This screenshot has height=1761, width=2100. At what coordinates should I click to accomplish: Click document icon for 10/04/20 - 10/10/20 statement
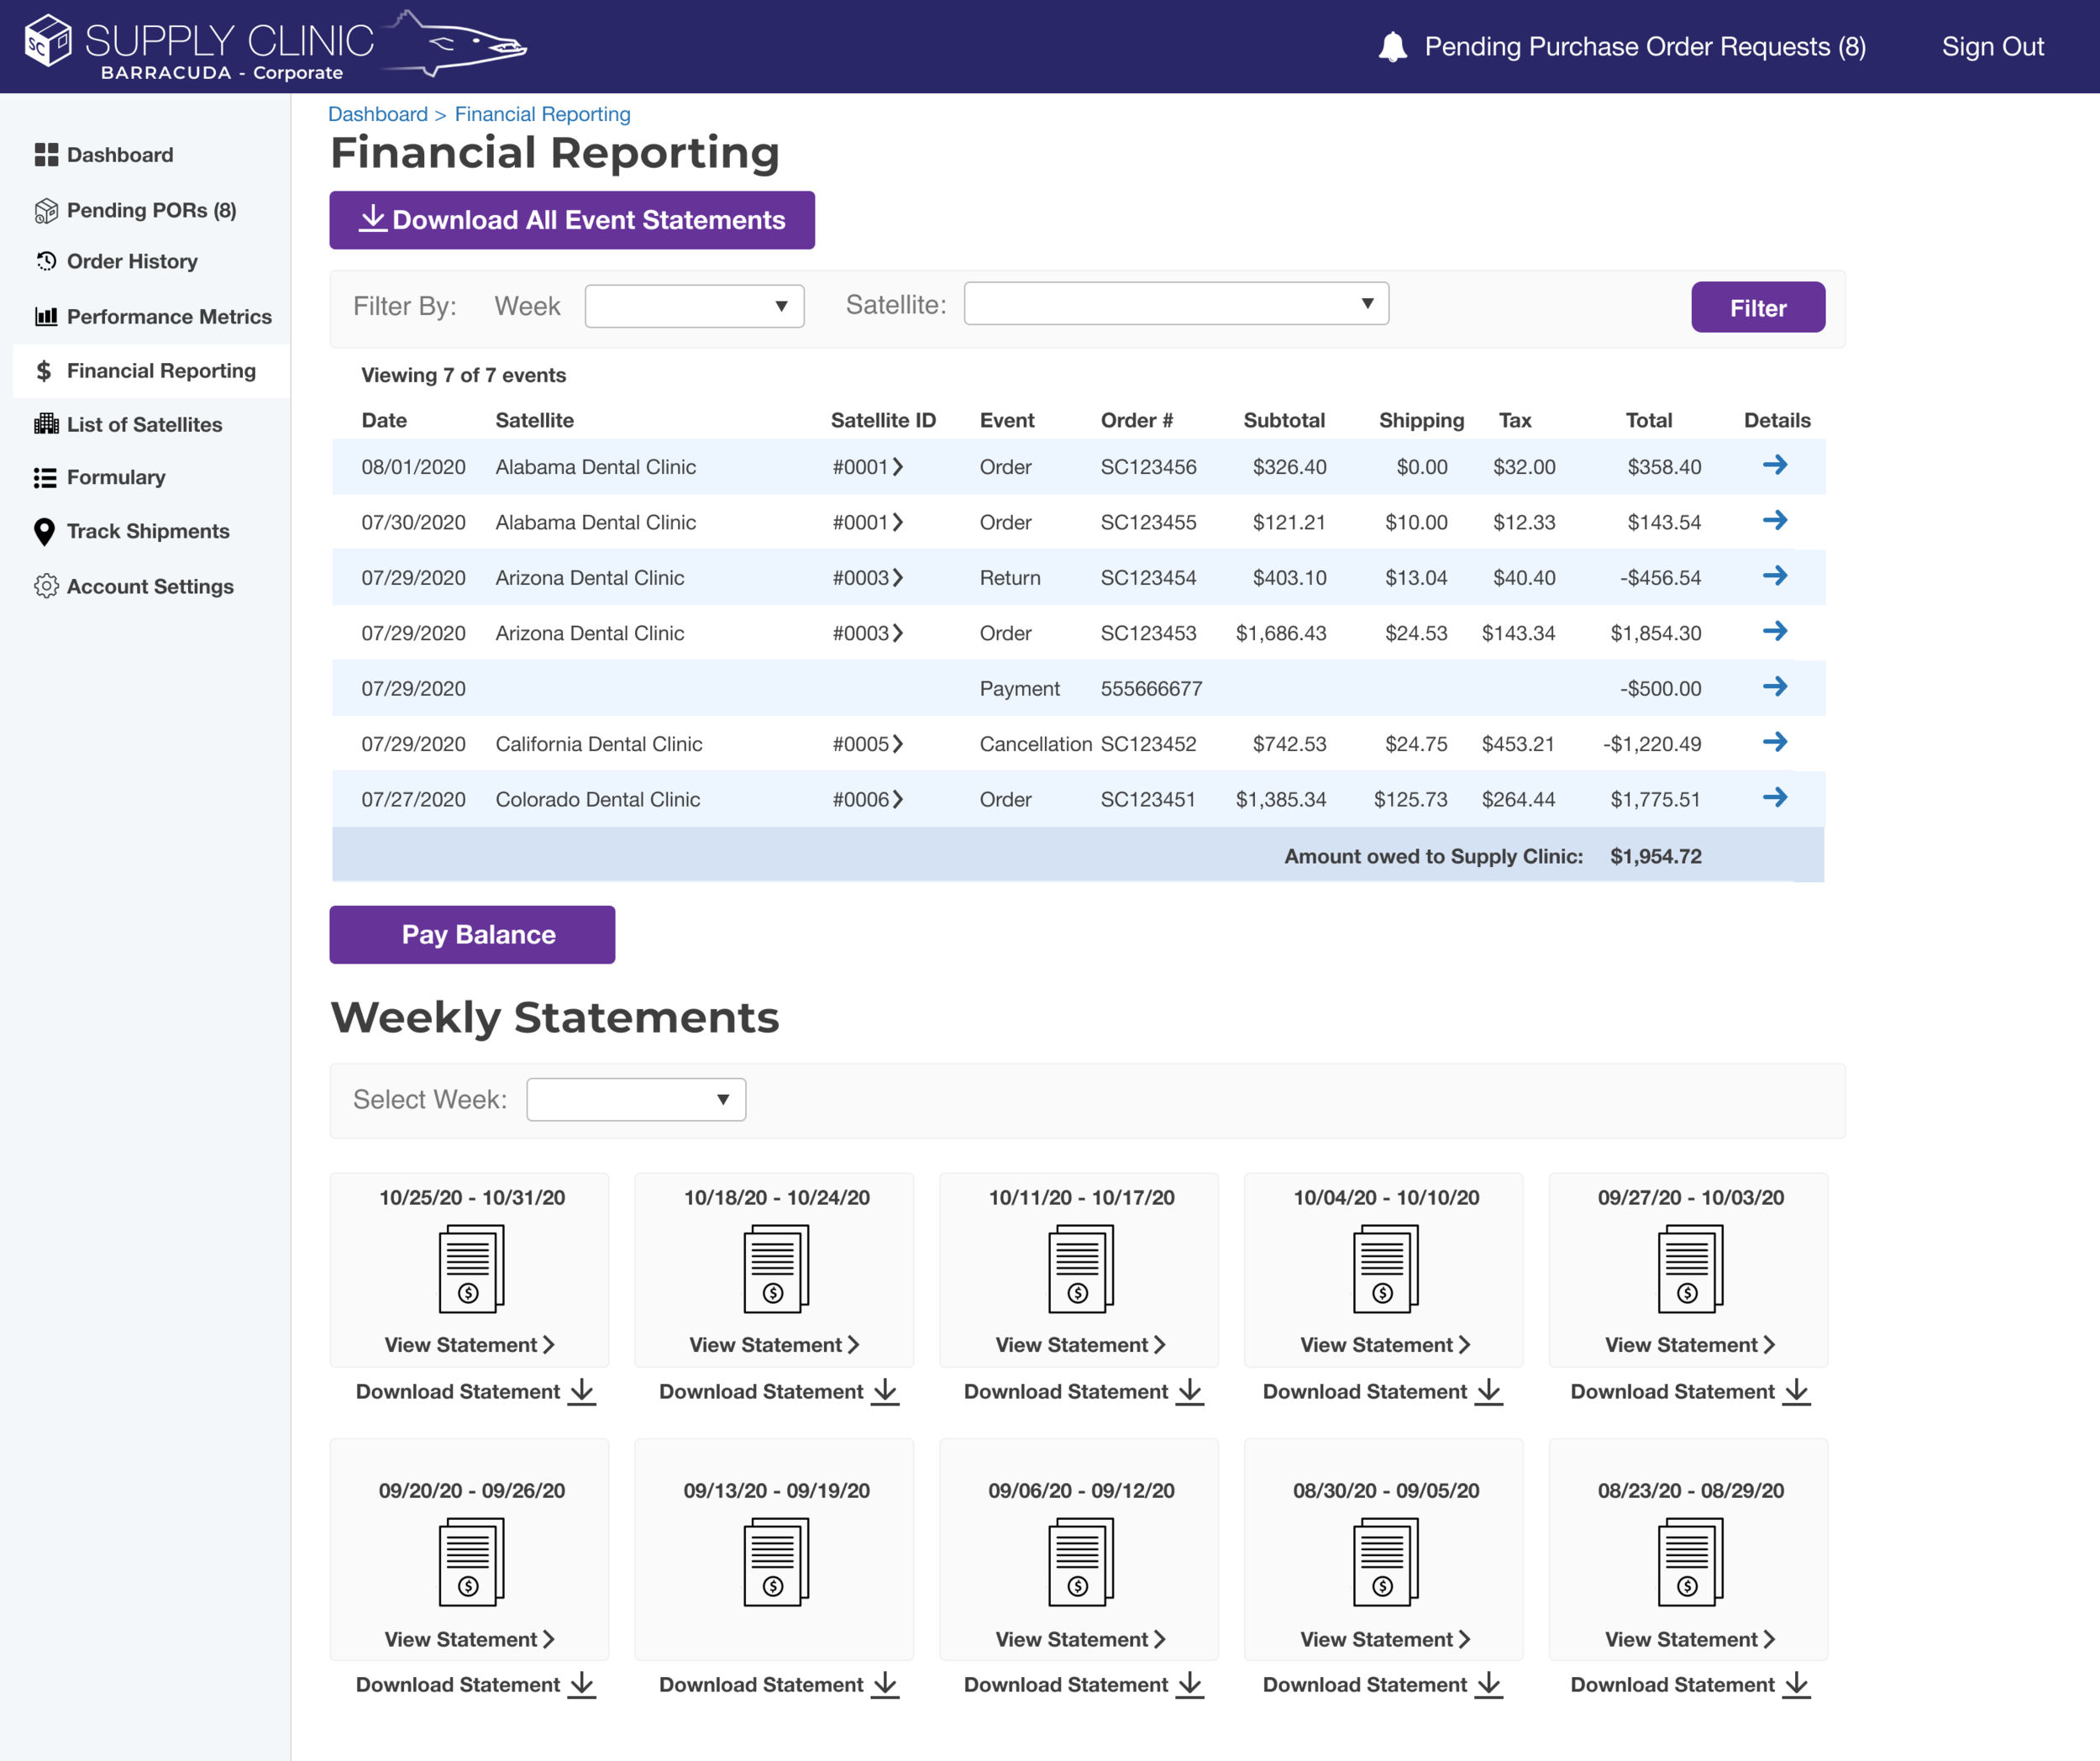click(1386, 1269)
